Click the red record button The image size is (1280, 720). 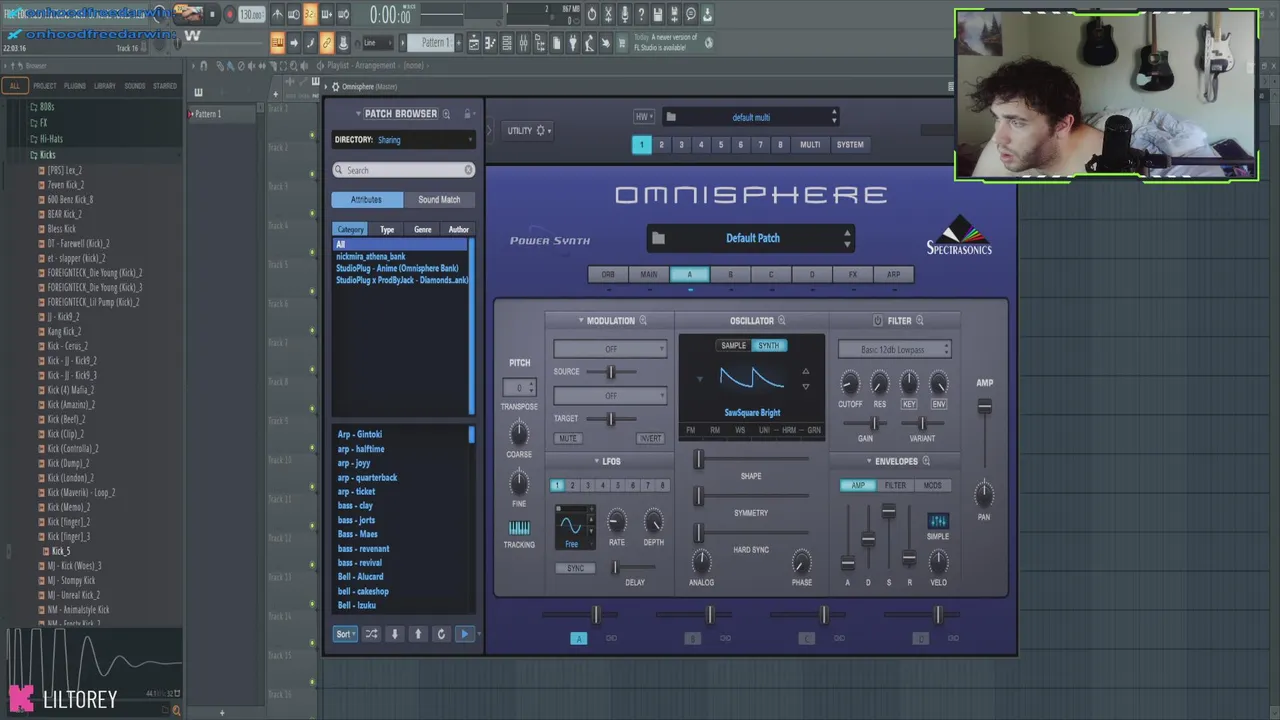[x=230, y=14]
